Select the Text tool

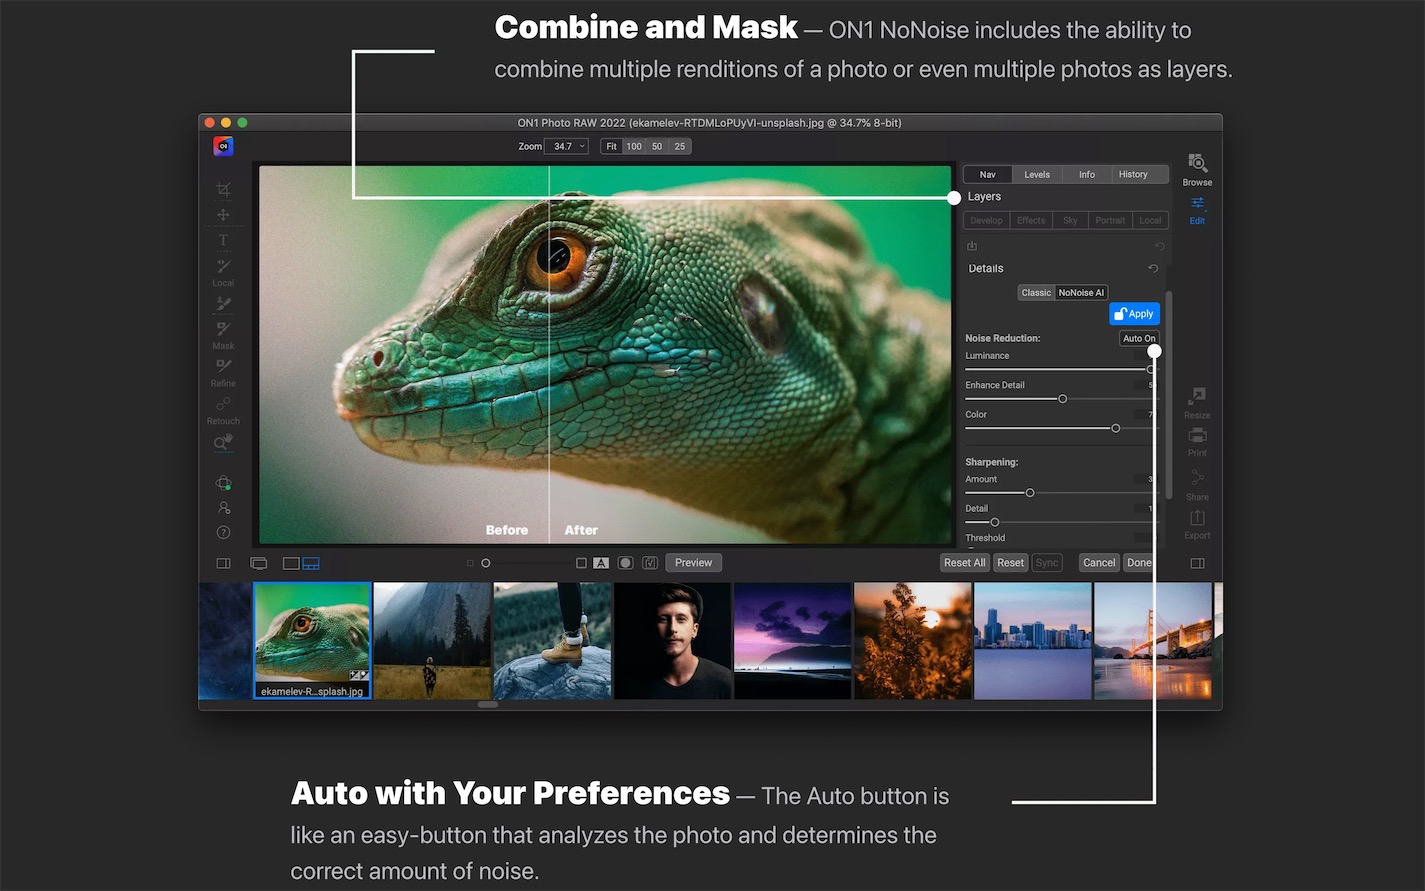pyautogui.click(x=223, y=240)
